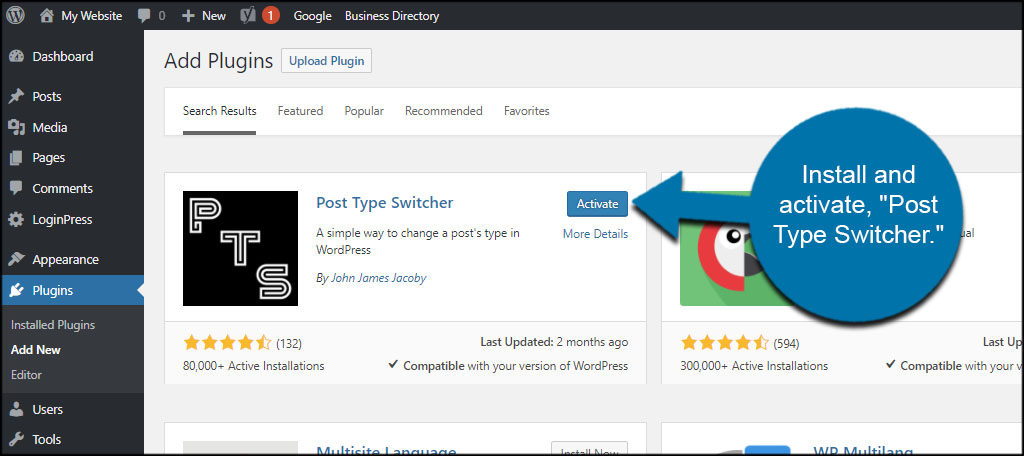The image size is (1024, 456).
Task: Open the Google admin bar link
Action: (313, 16)
